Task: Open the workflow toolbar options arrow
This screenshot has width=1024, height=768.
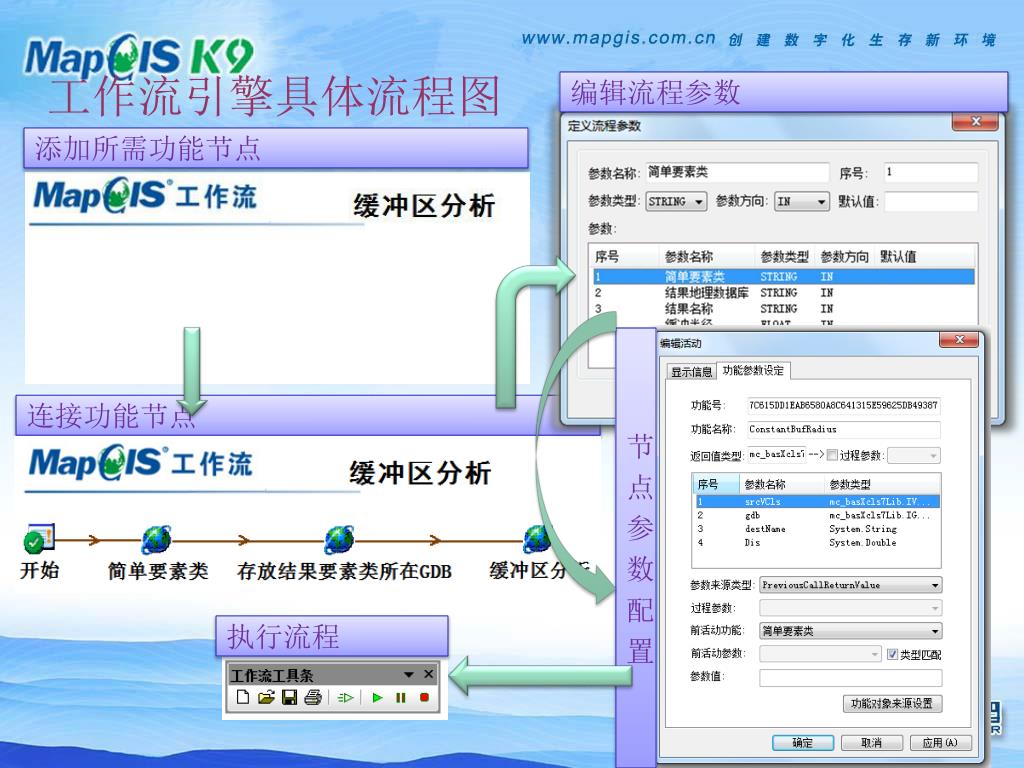Action: tap(409, 675)
